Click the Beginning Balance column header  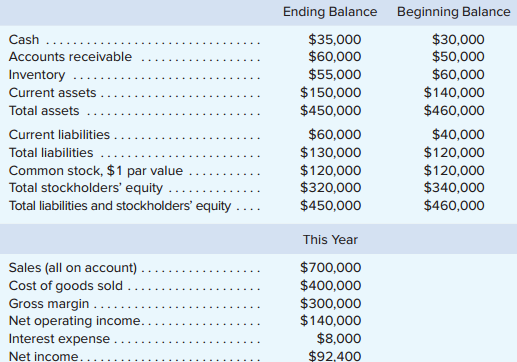coord(454,12)
